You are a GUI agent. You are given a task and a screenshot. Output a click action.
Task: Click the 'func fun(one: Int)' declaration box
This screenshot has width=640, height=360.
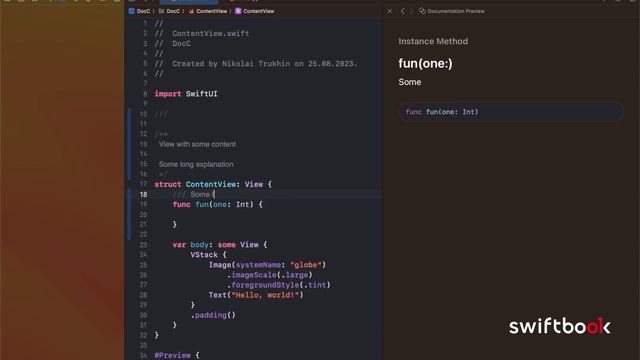pos(511,112)
